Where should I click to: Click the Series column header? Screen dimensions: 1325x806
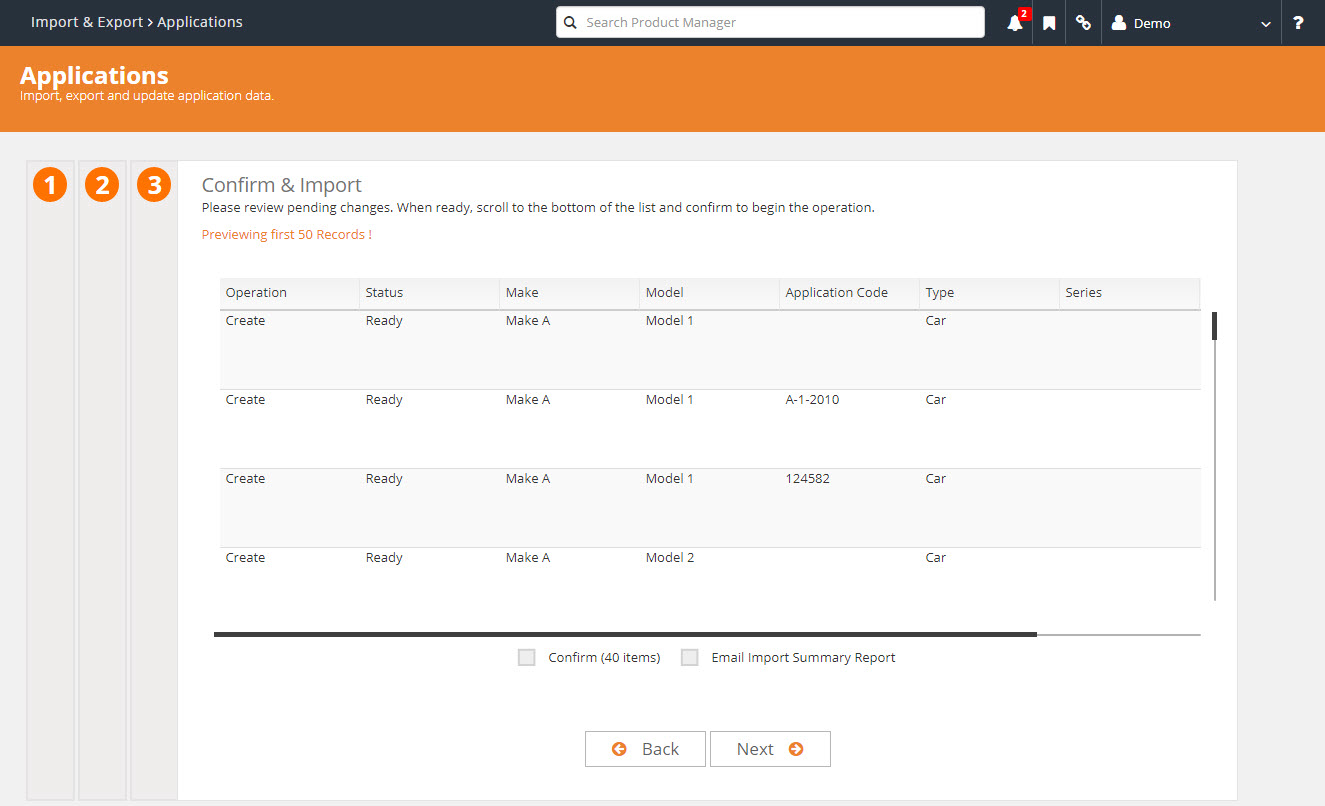point(1130,293)
